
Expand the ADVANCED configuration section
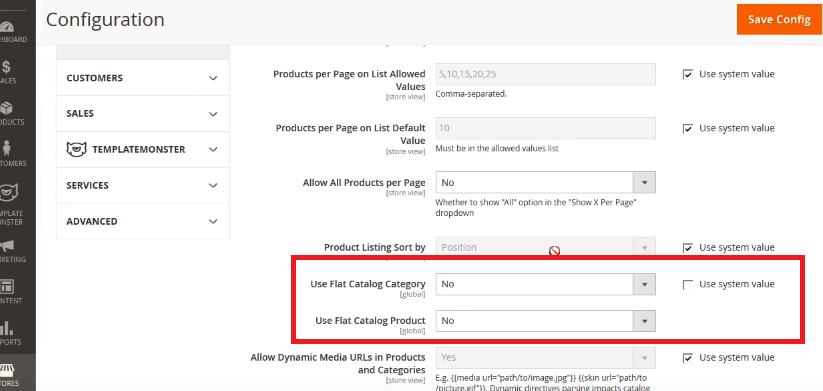tap(143, 221)
